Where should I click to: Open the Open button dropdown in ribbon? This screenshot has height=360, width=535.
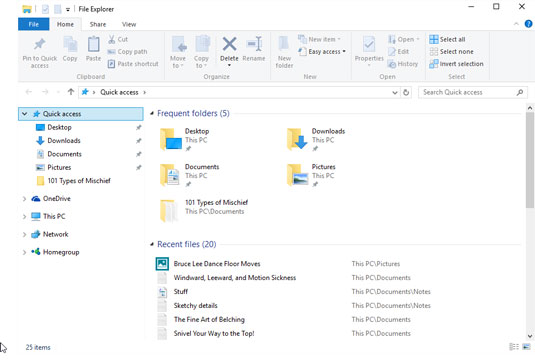pyautogui.click(x=418, y=39)
